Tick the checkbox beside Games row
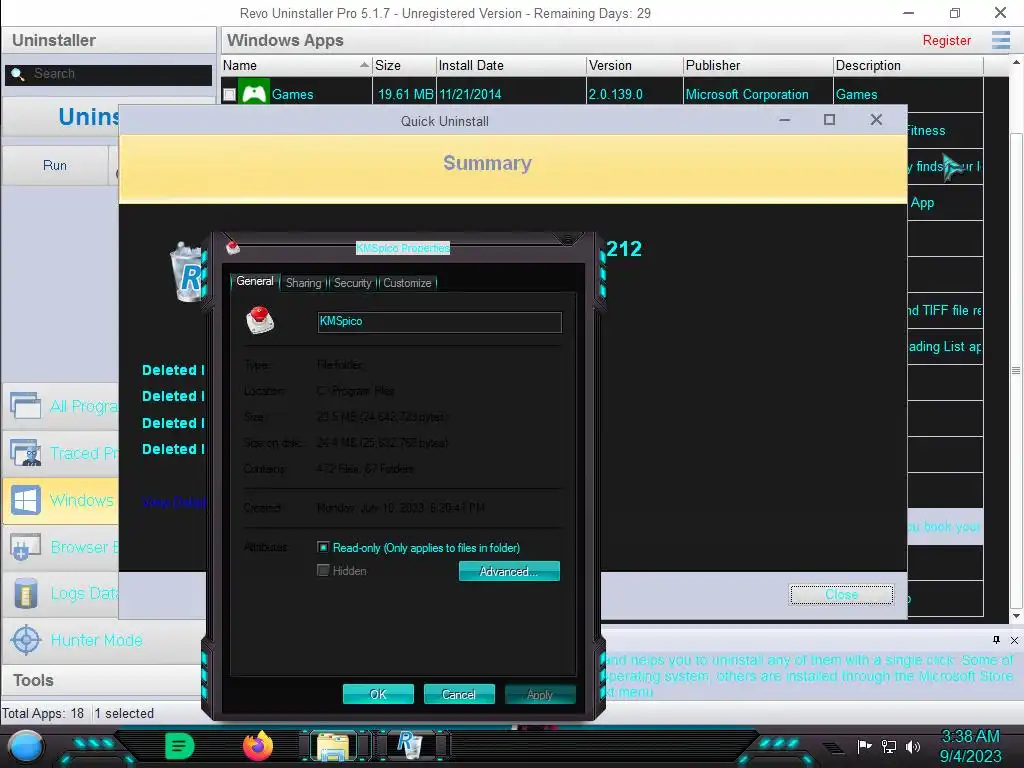 click(229, 94)
